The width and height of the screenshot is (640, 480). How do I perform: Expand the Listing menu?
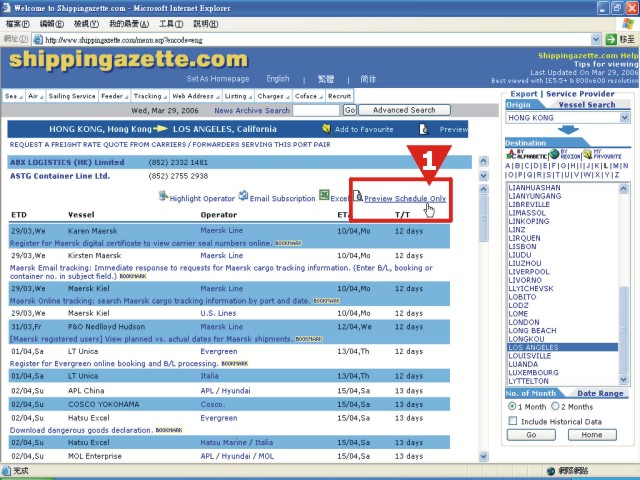239,96
